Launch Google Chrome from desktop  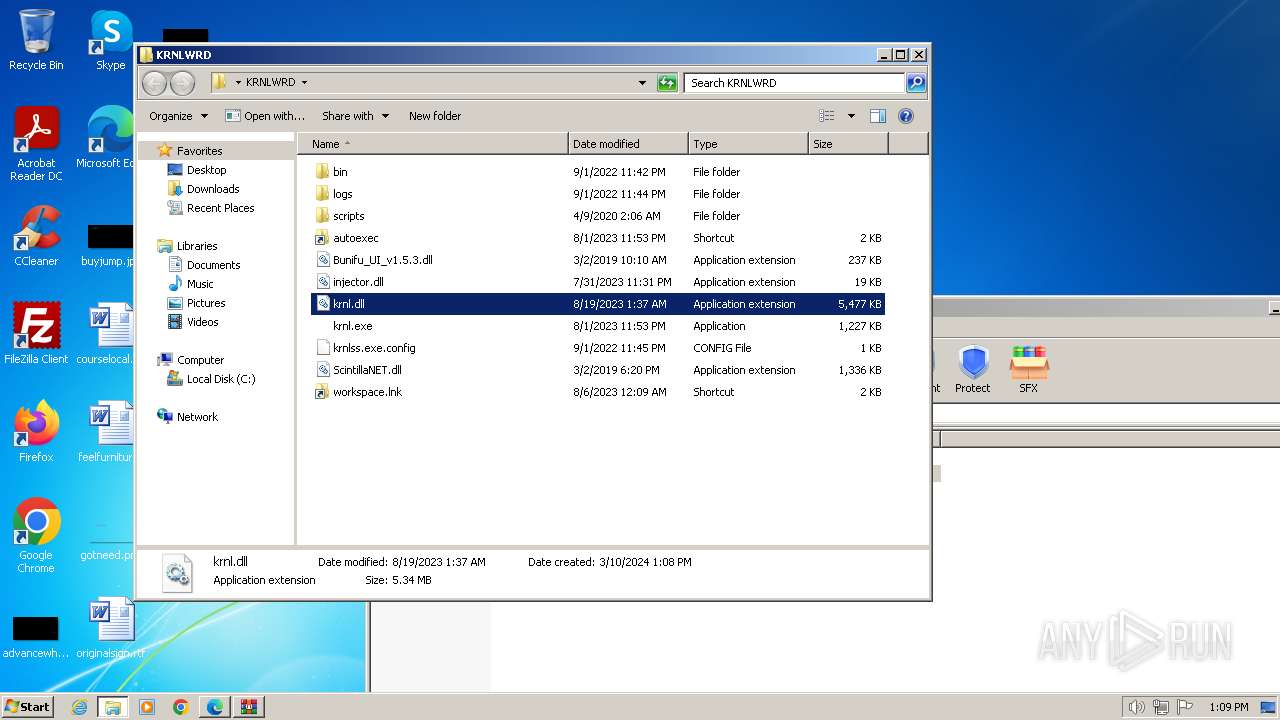(x=36, y=536)
